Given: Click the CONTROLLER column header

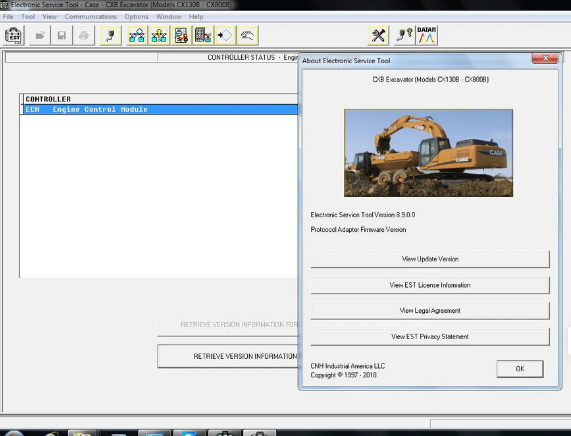Looking at the screenshot, I should pyautogui.click(x=161, y=99).
